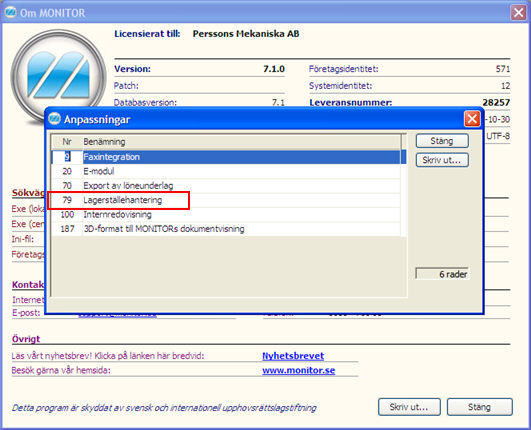Select the Faxintegration row

[x=229, y=157]
